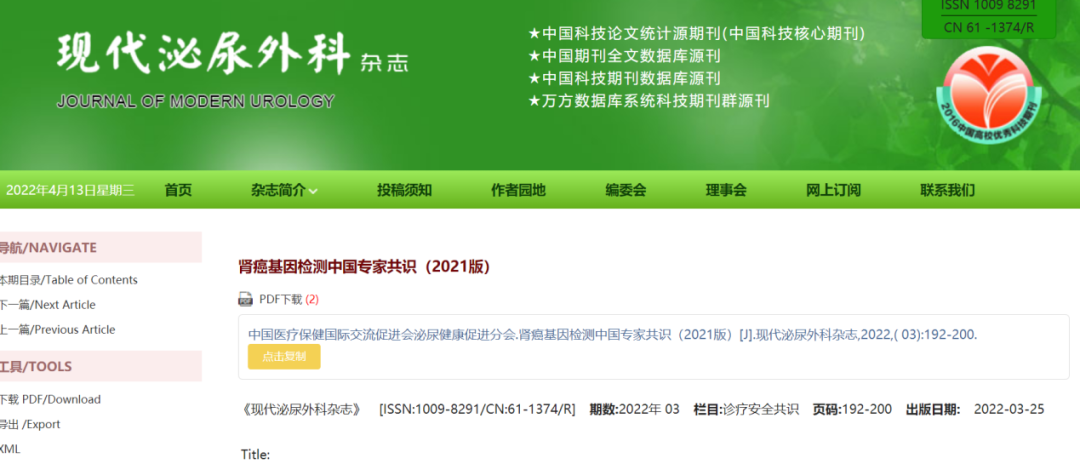Click 下载 PDF/Download in Tools sidebar
Screen dimensions: 1080x464
point(50,399)
